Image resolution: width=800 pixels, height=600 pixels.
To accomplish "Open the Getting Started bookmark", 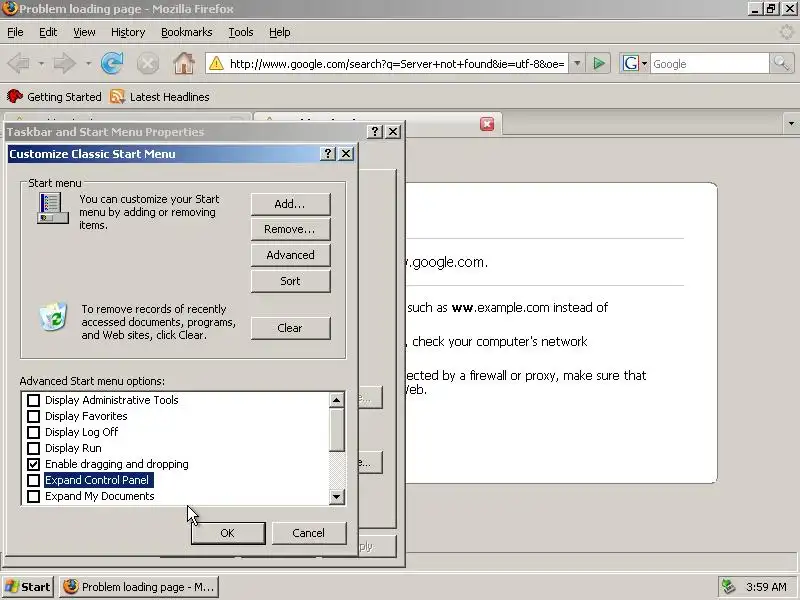I will 54,96.
